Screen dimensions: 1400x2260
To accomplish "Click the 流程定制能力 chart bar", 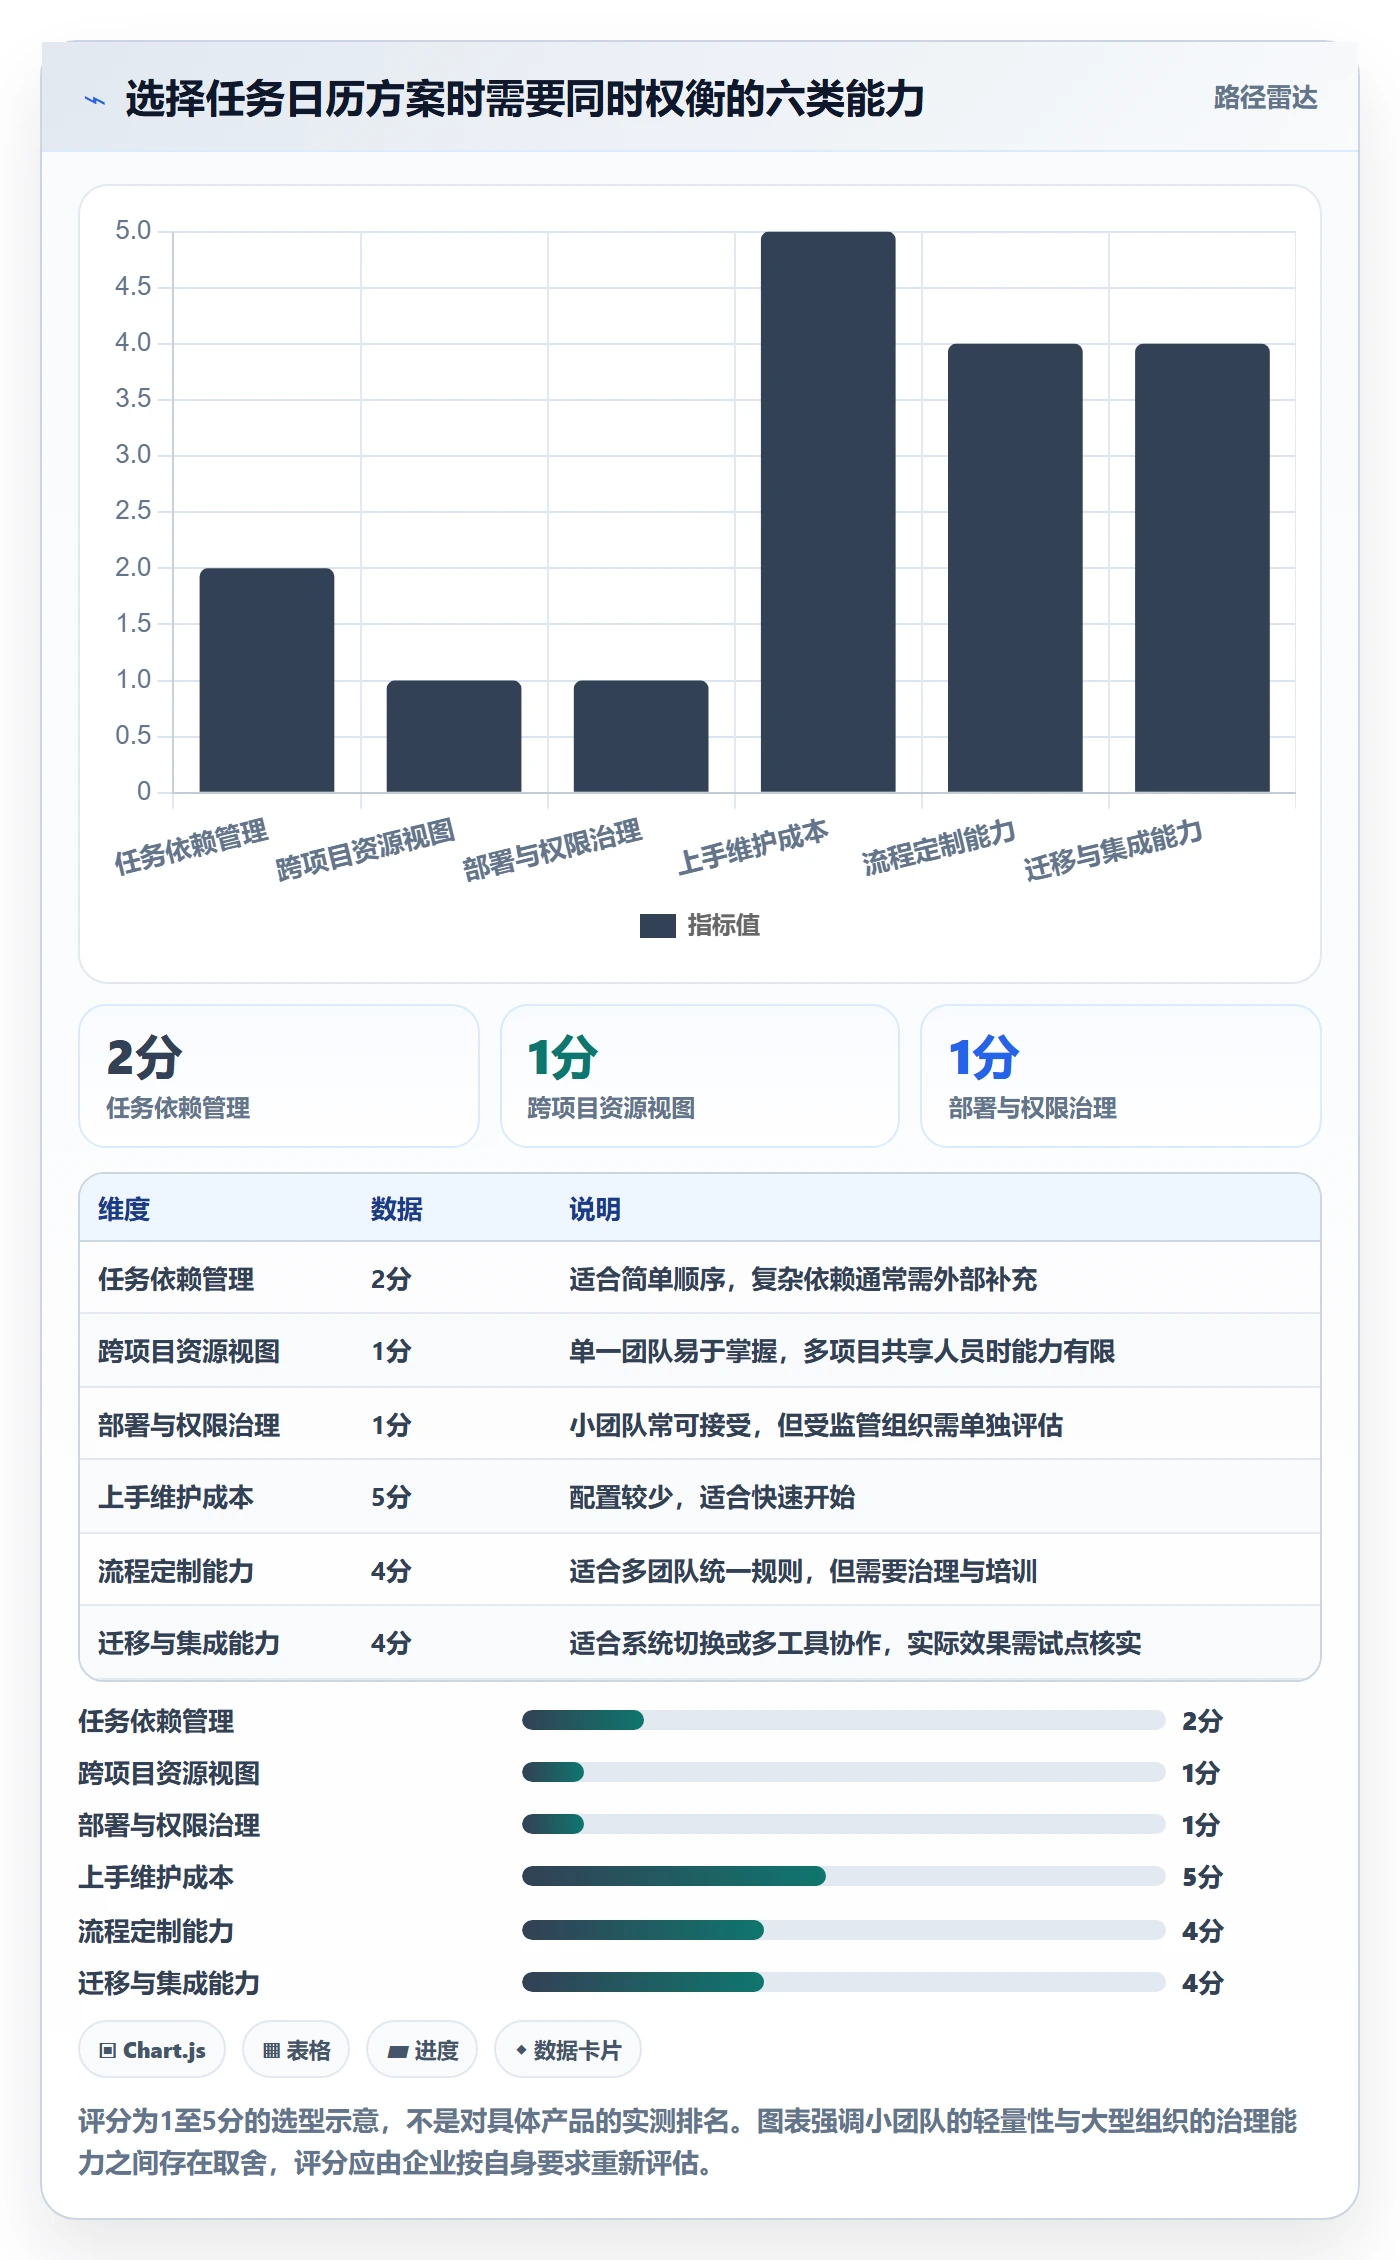I will (x=1015, y=568).
